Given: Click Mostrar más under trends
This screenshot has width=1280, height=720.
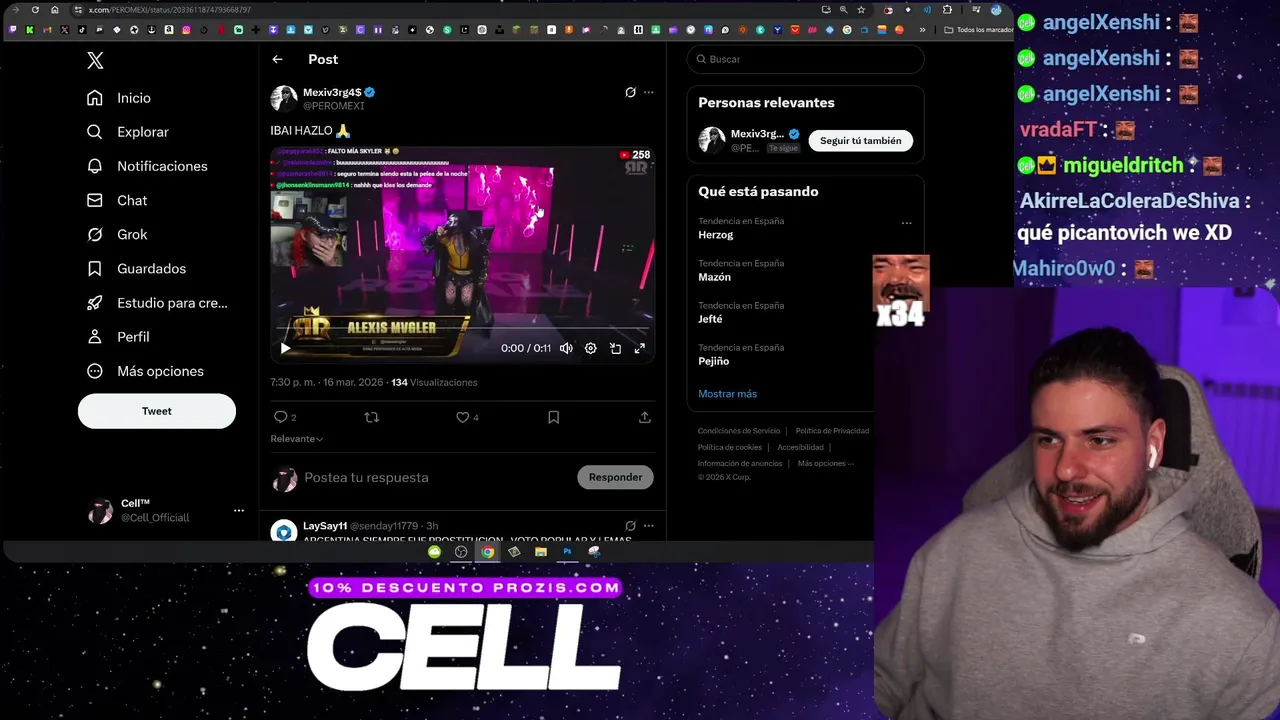Looking at the screenshot, I should 727,394.
